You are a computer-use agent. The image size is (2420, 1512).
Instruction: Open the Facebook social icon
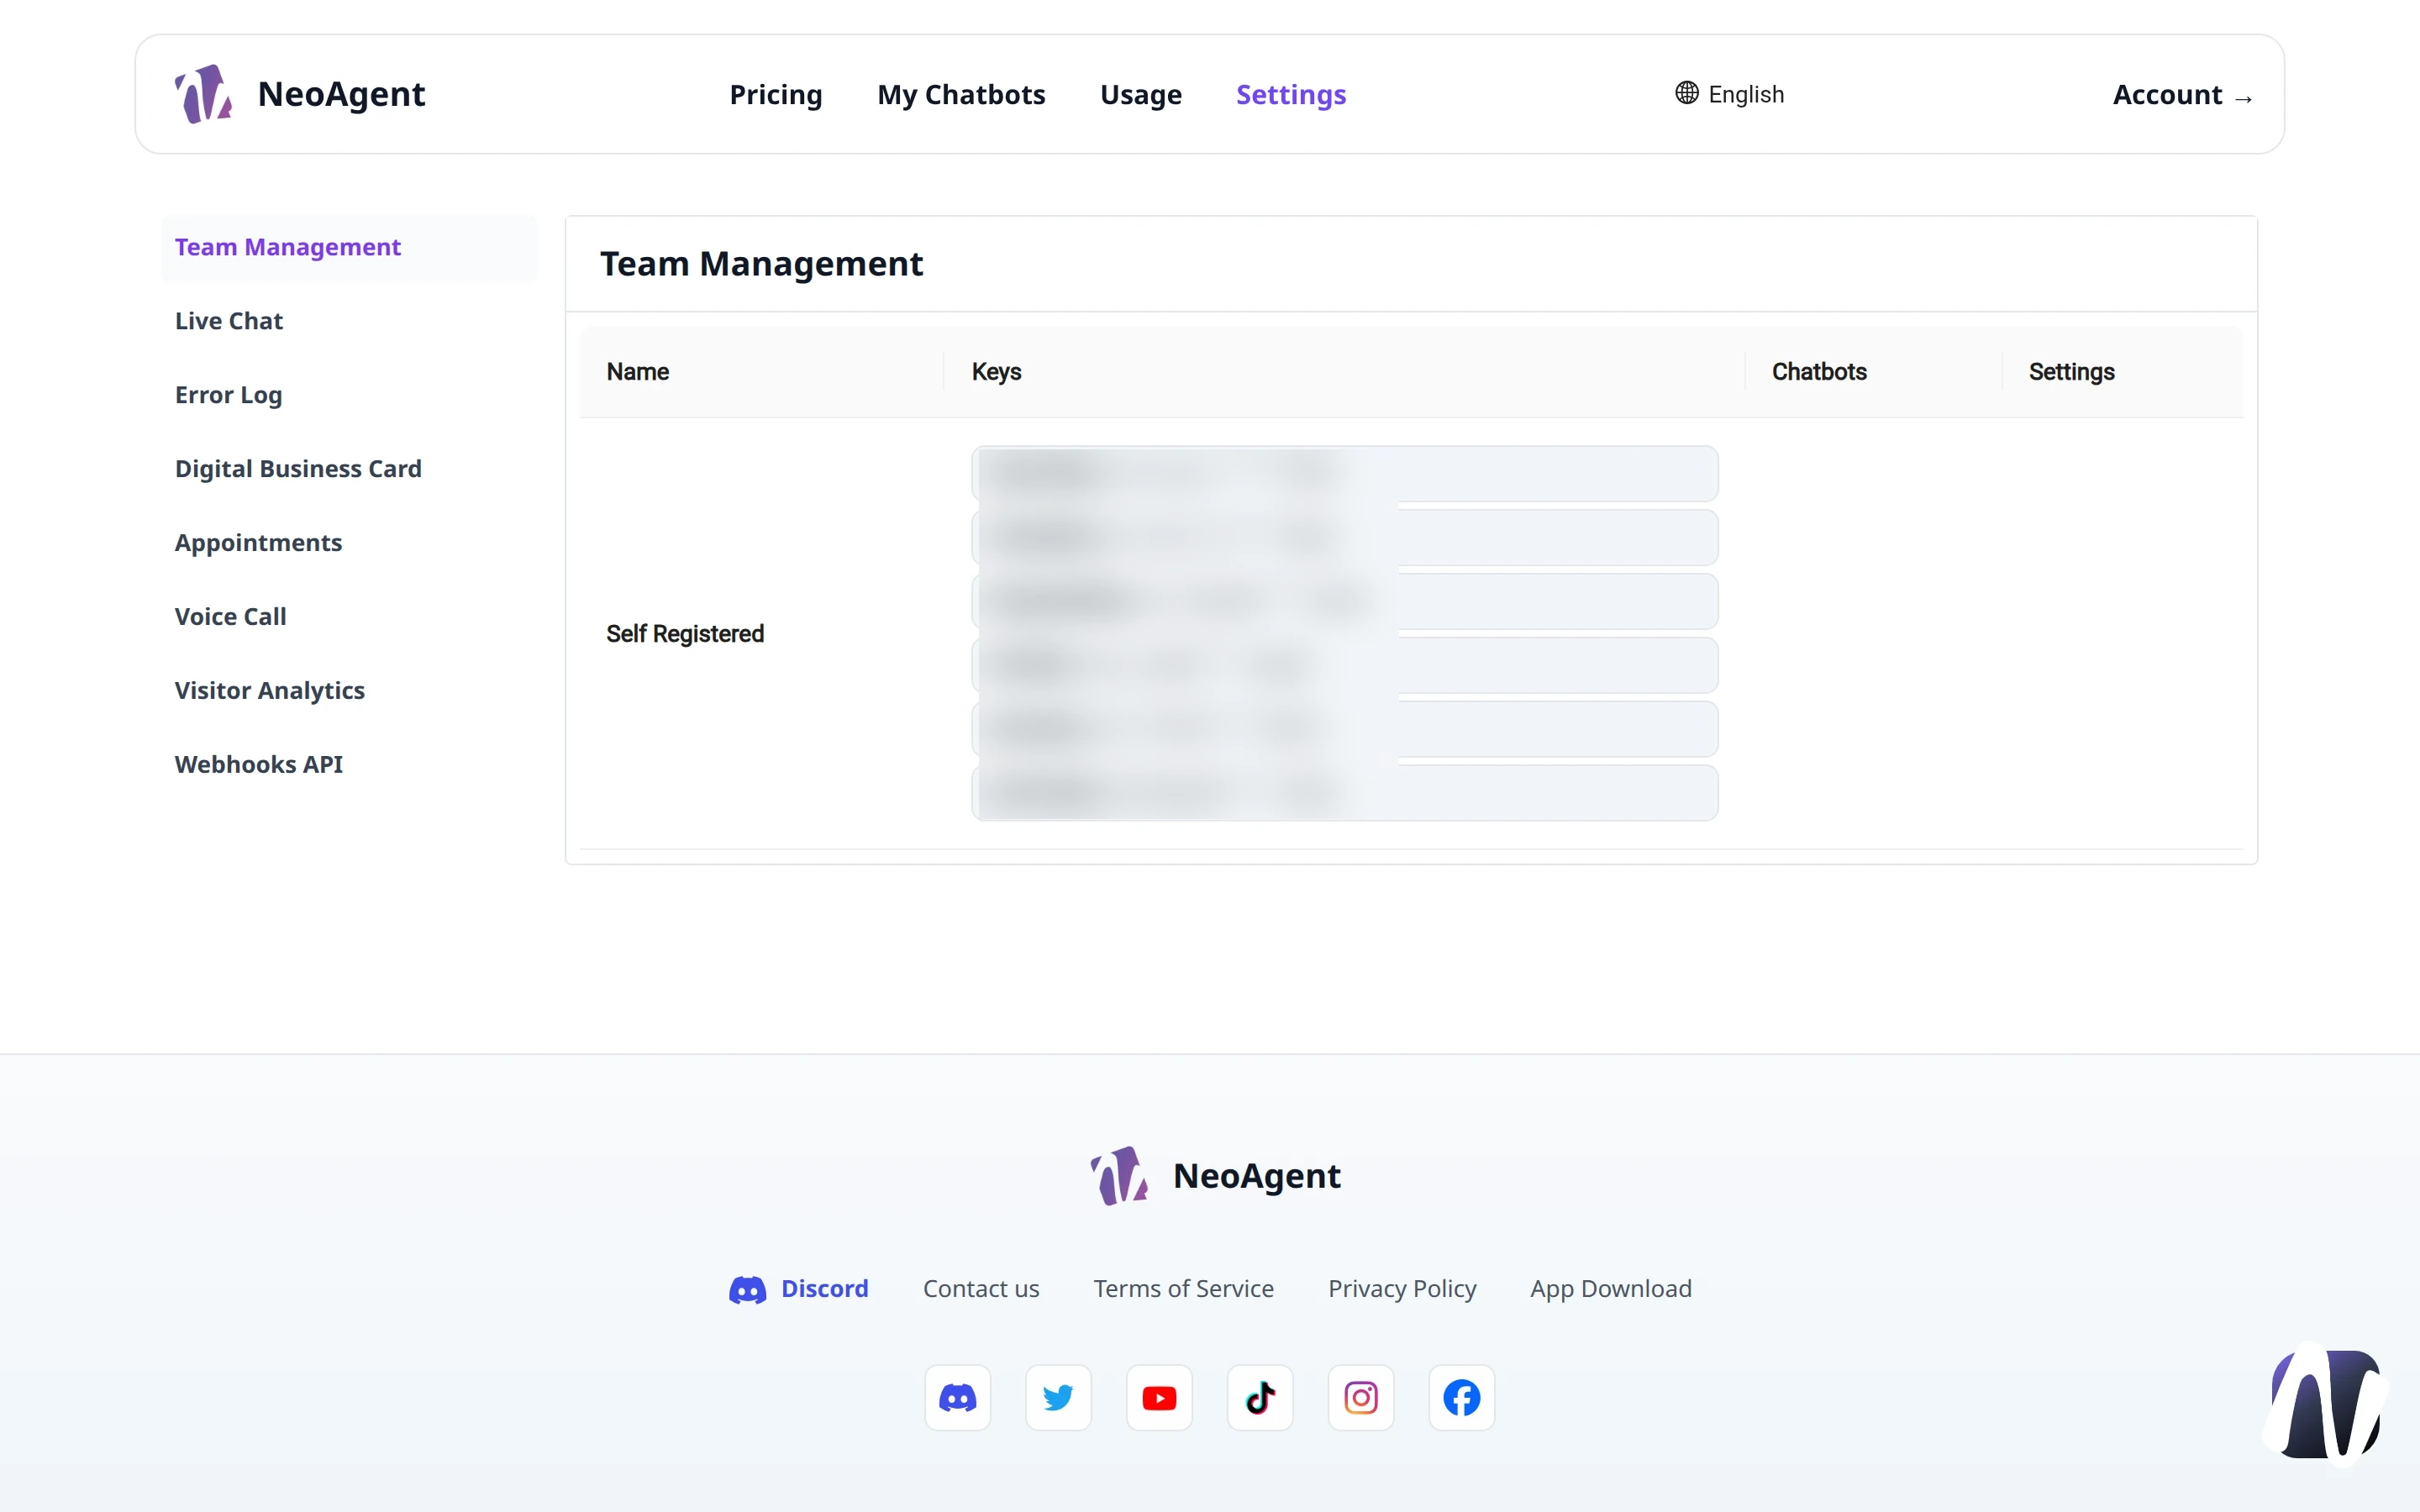pyautogui.click(x=1461, y=1397)
